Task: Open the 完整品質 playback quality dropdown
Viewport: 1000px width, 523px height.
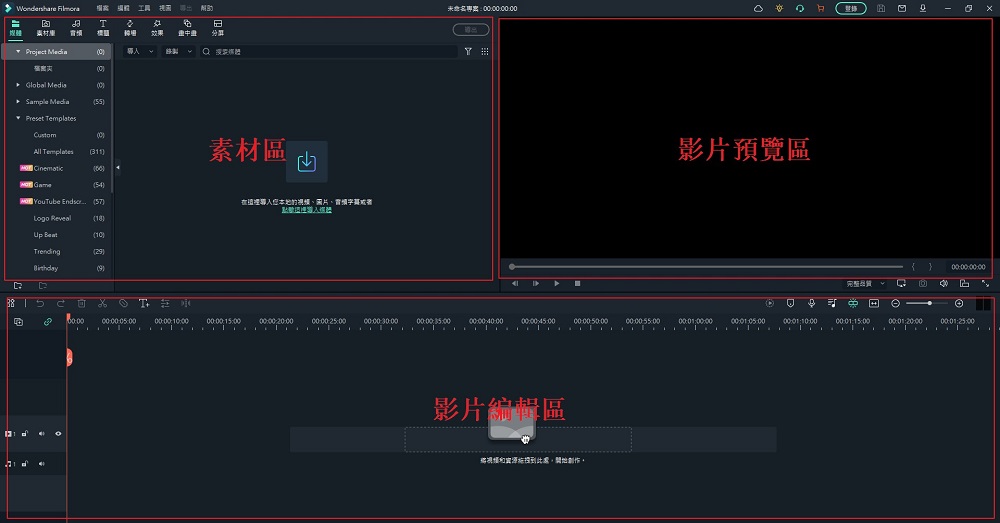Action: click(x=865, y=284)
